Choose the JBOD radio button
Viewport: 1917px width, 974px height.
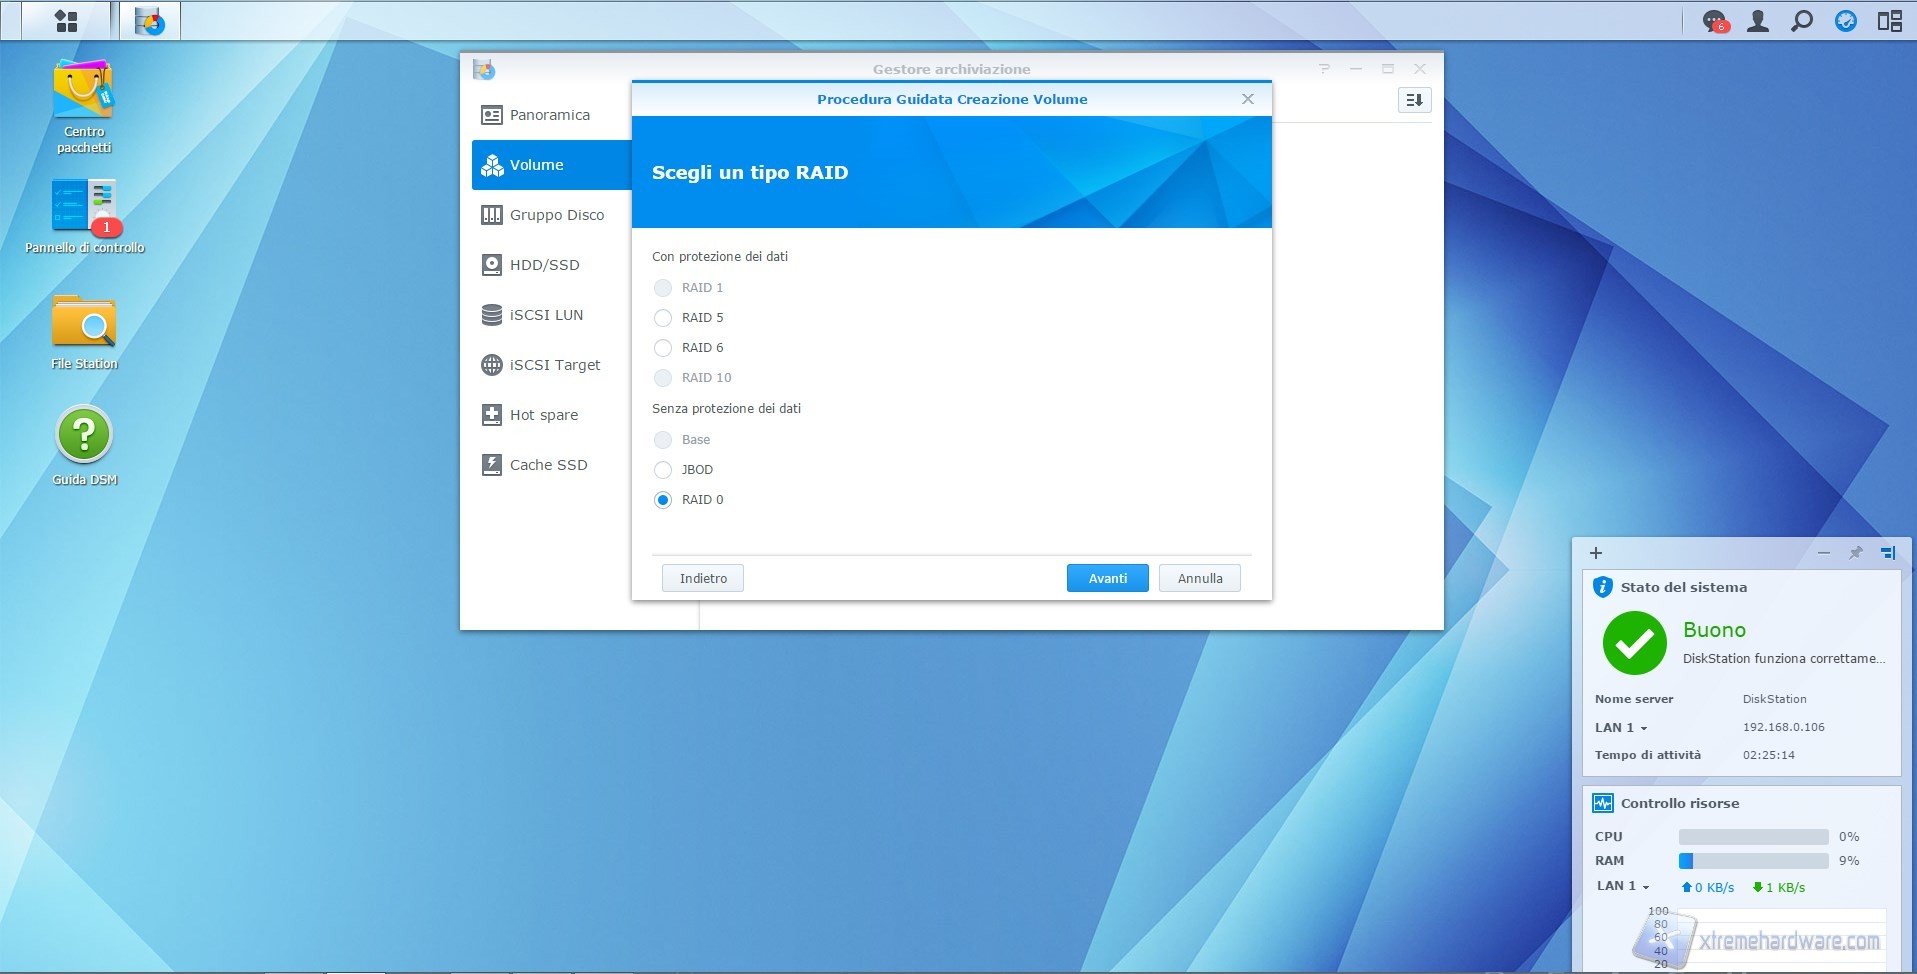click(663, 470)
